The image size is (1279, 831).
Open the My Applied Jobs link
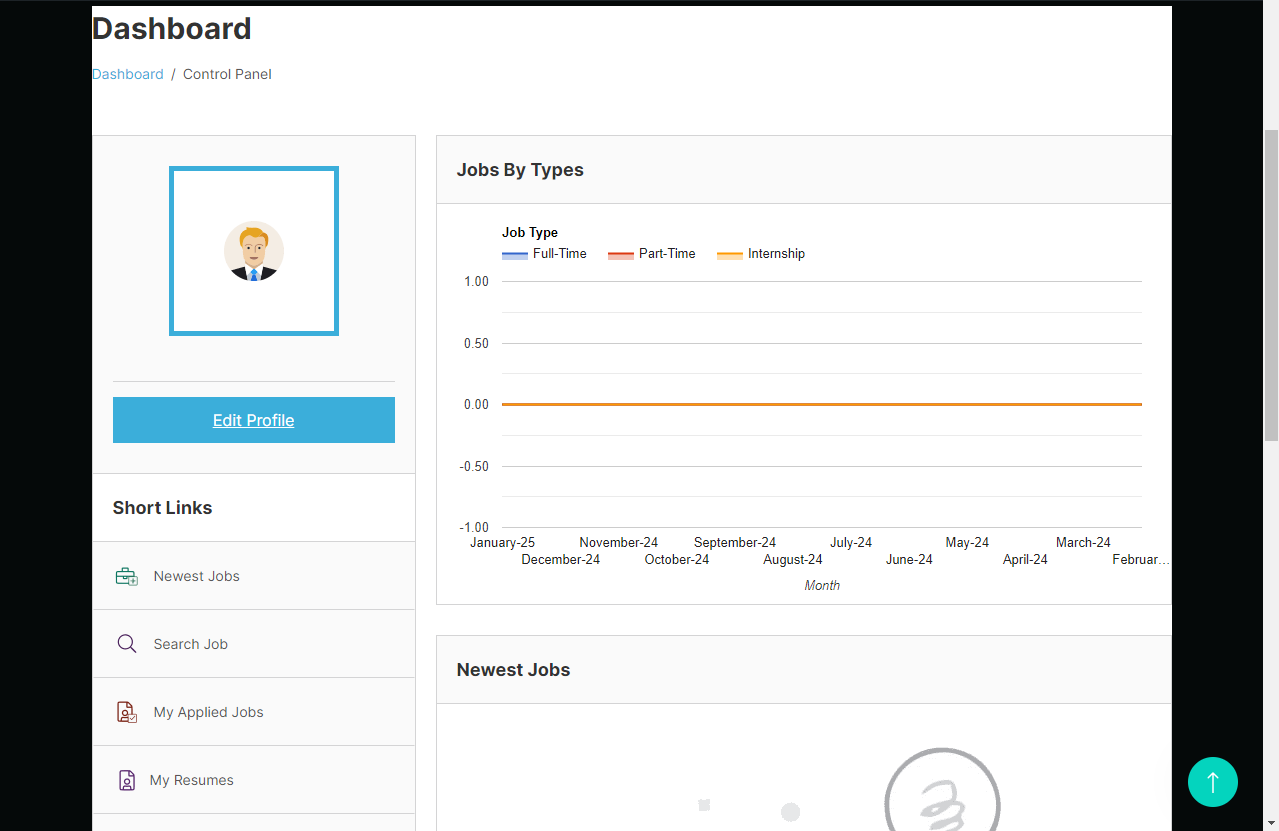coord(208,712)
